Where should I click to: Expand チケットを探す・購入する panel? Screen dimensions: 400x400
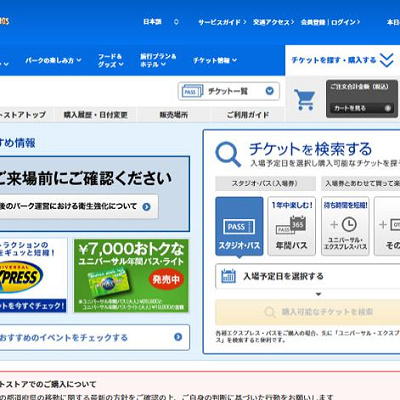point(342,60)
